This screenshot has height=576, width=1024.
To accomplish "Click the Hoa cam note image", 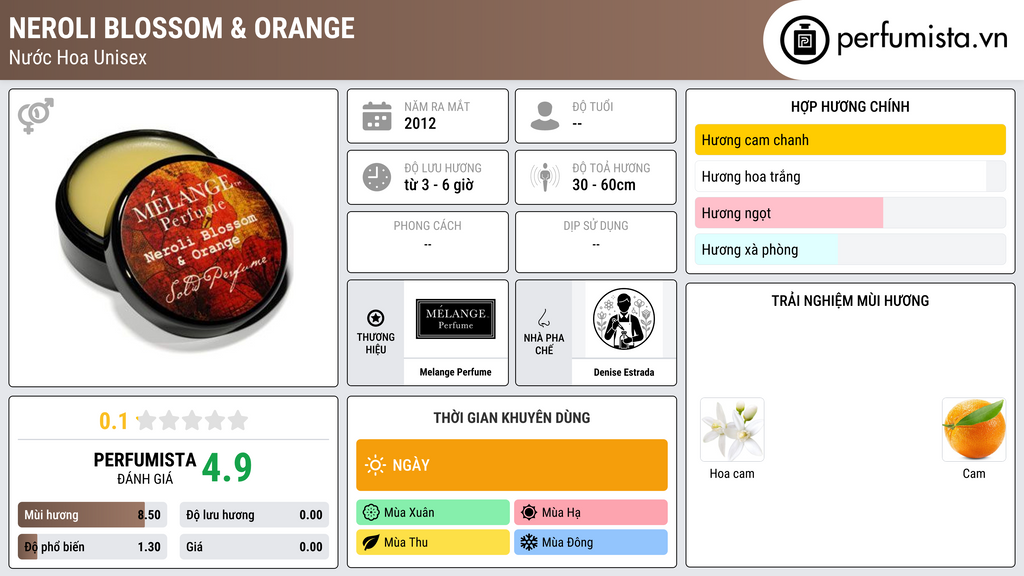I will pyautogui.click(x=732, y=430).
